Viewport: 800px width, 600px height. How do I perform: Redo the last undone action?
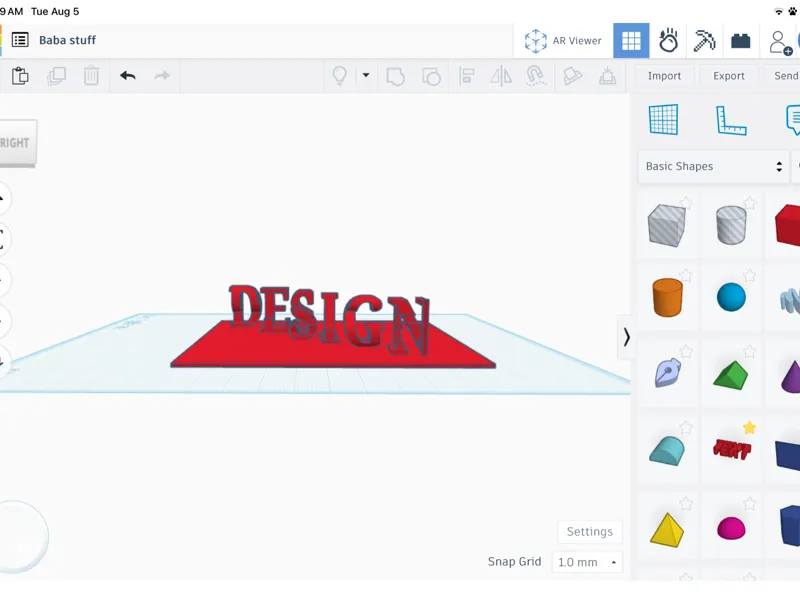(x=162, y=76)
